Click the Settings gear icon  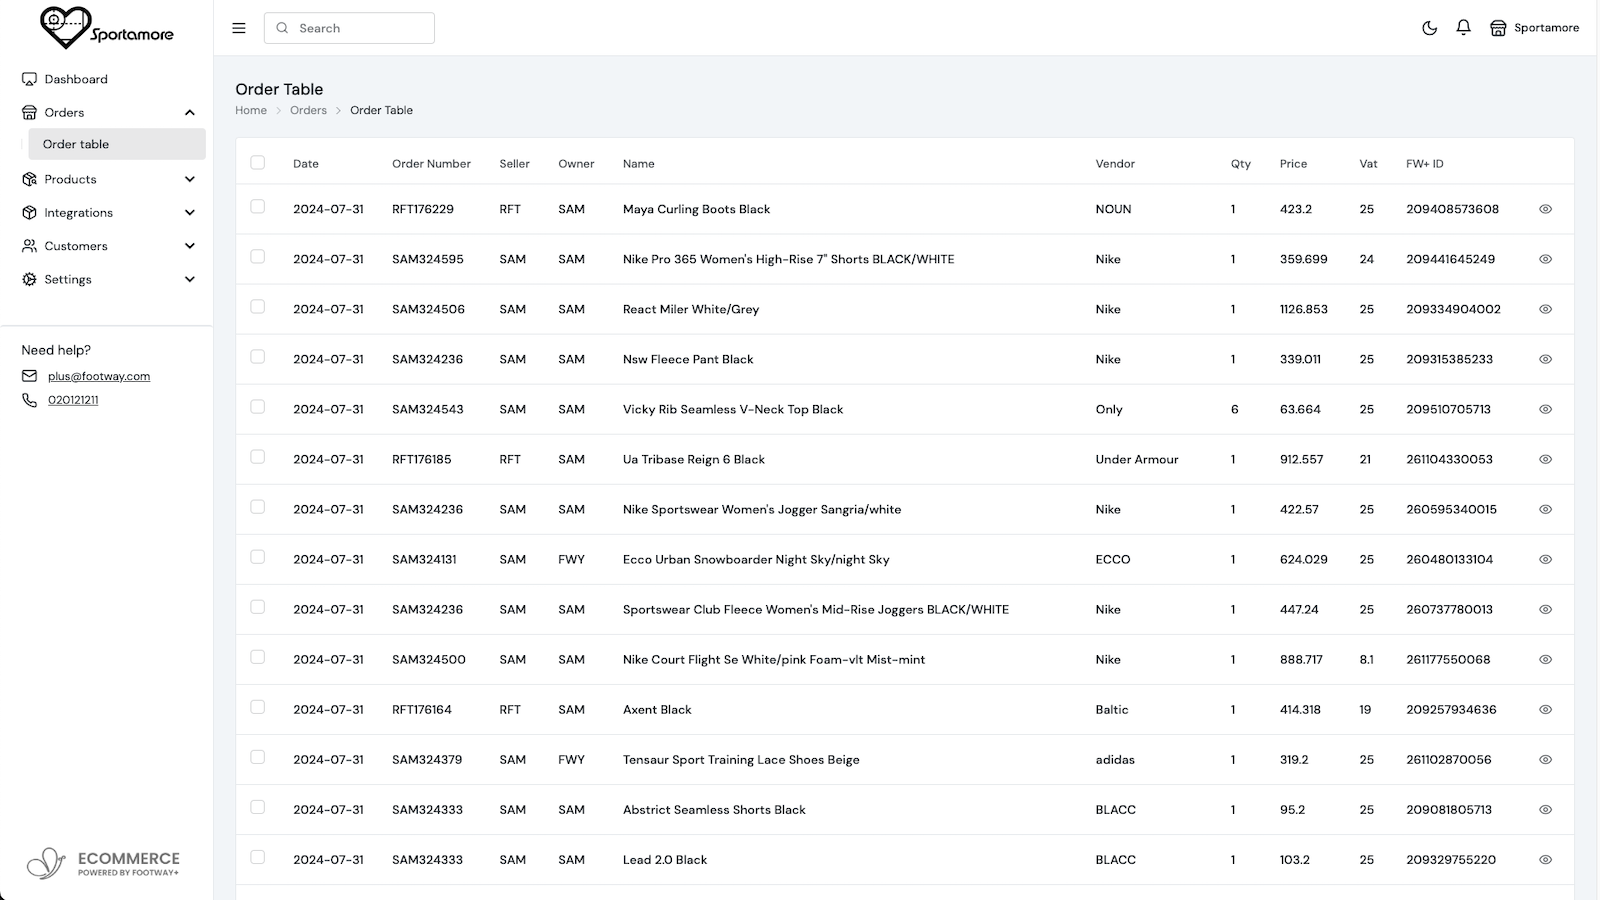coord(30,279)
